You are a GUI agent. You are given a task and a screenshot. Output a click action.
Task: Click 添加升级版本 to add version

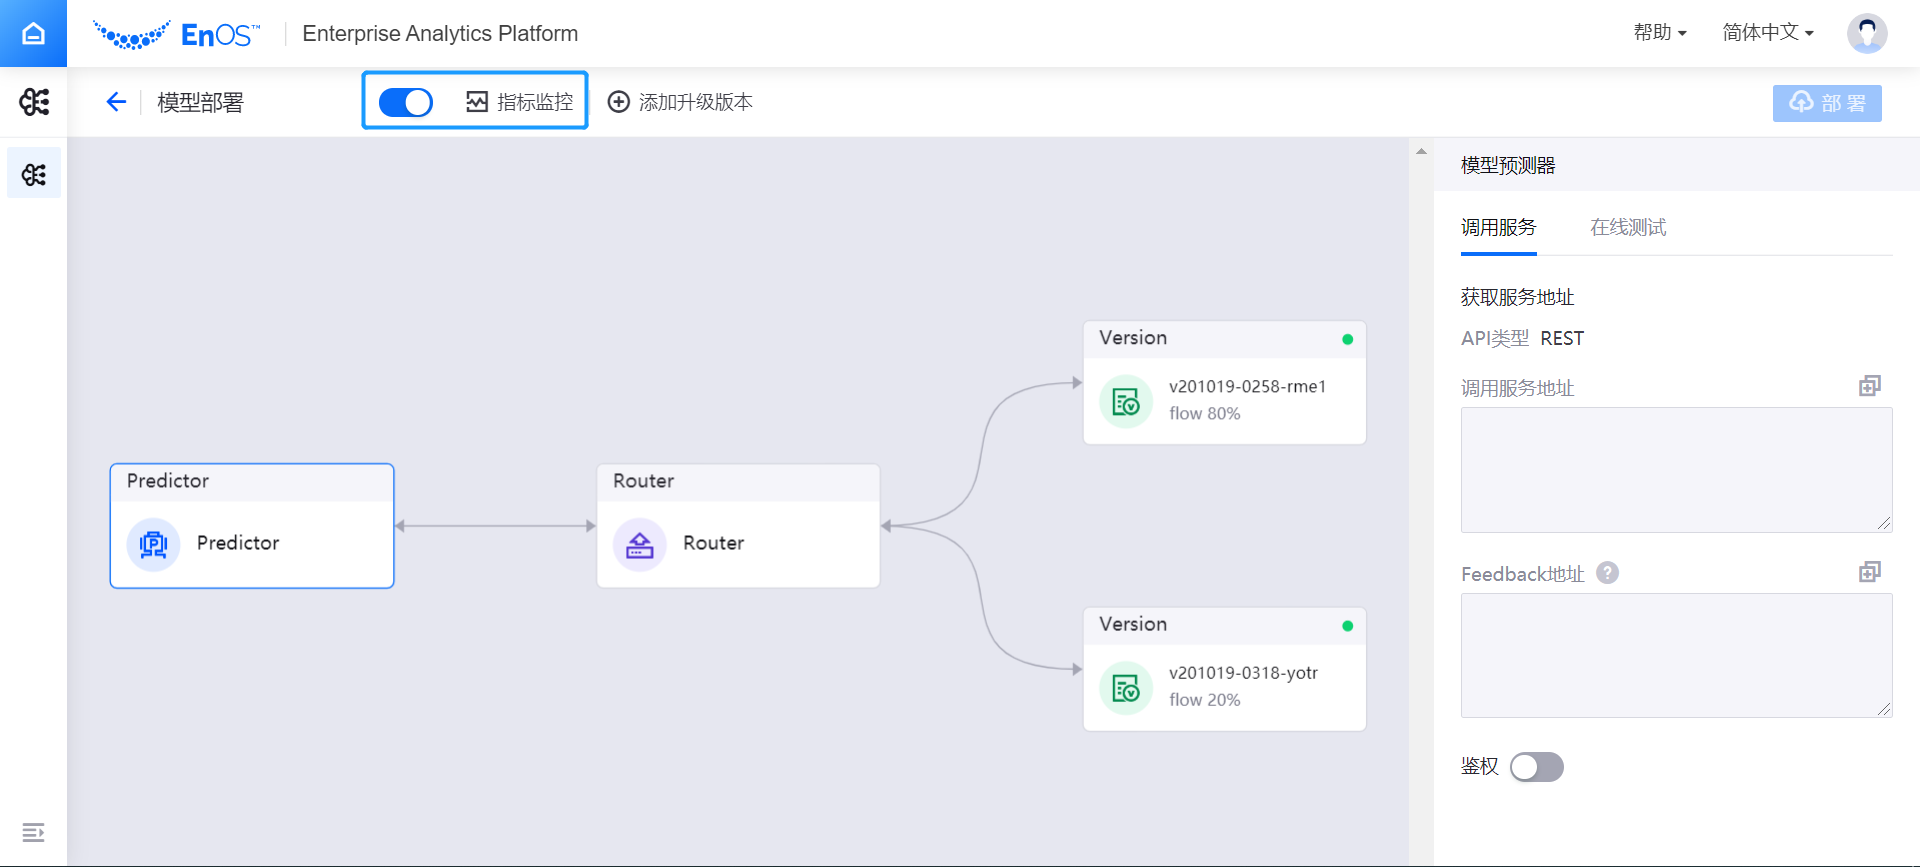pyautogui.click(x=681, y=102)
